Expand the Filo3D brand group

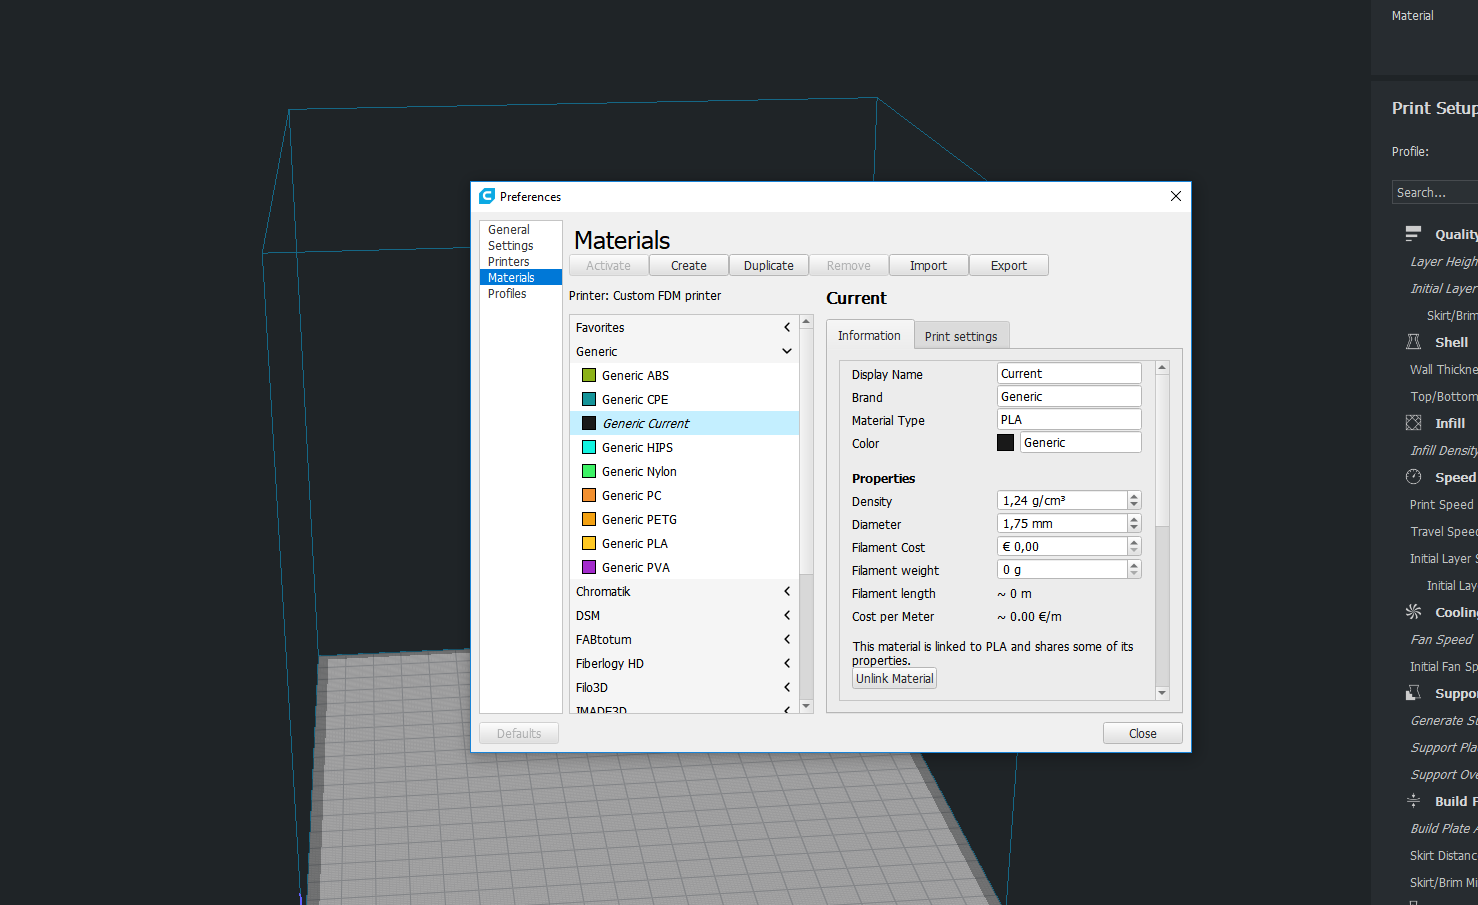click(787, 687)
